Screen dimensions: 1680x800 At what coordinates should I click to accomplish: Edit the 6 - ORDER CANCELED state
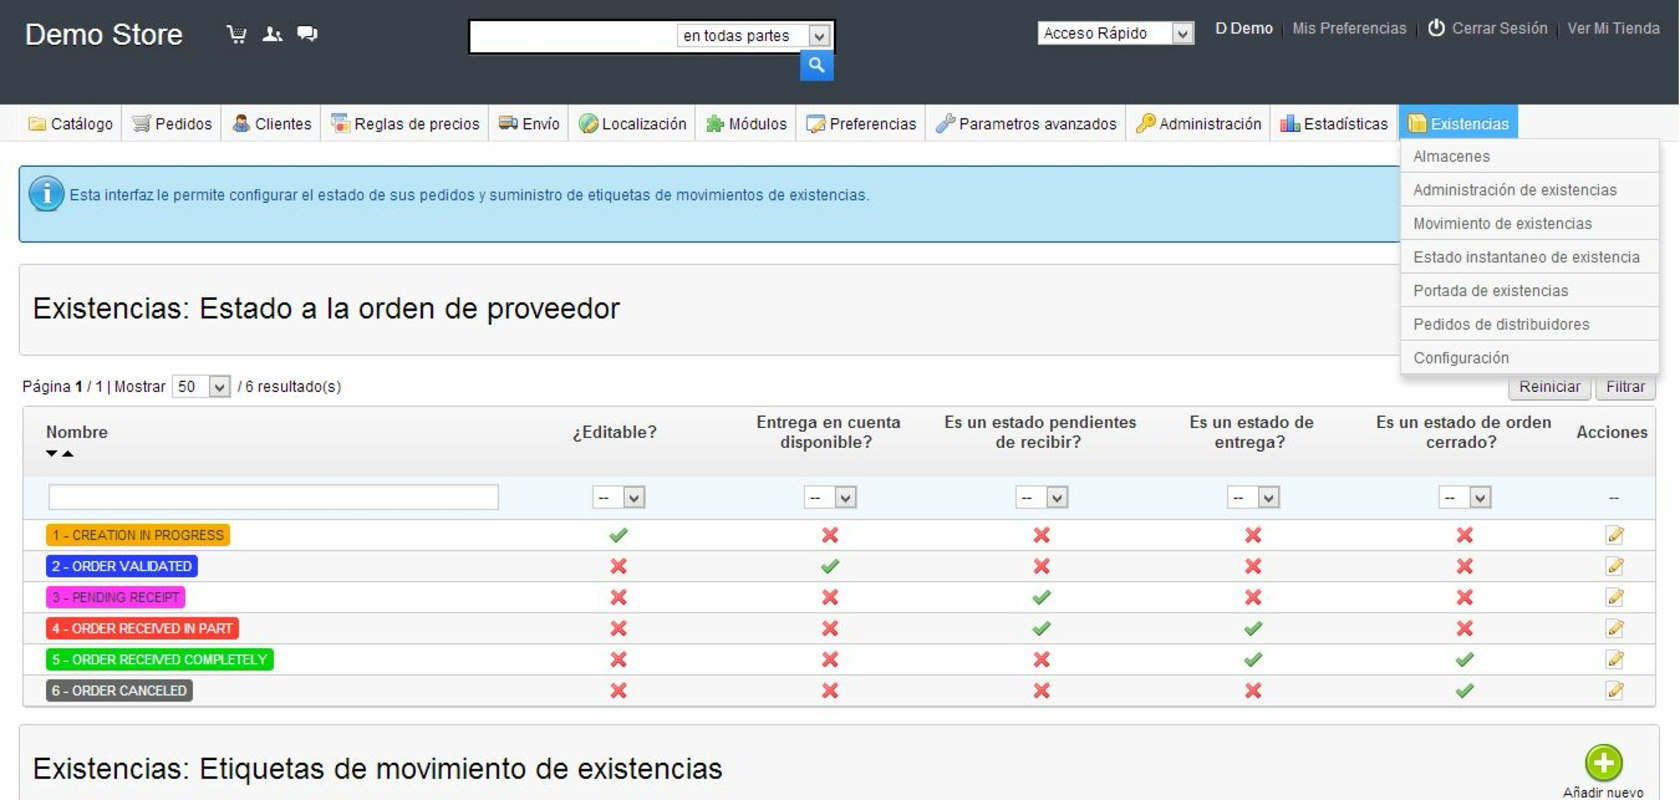1614,690
